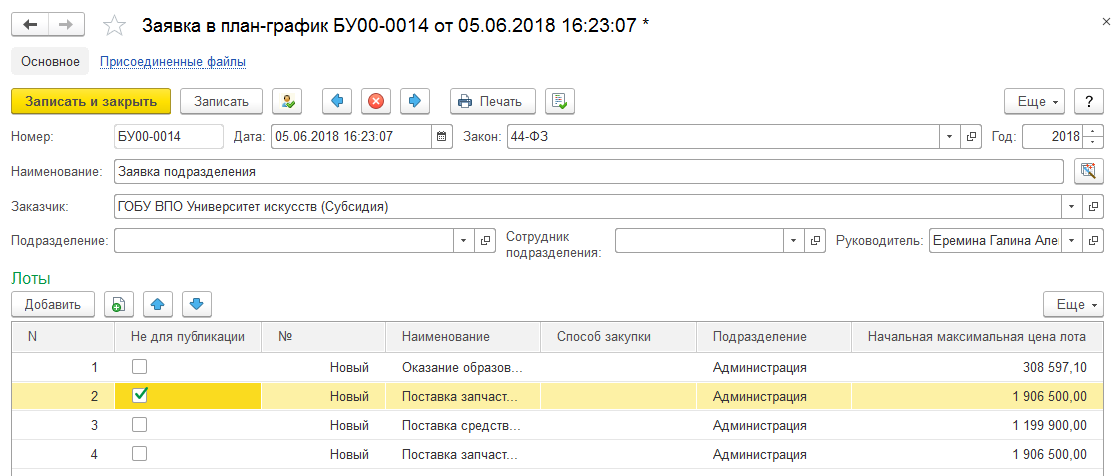Move lot up with blue up arrow
1119x476 pixels.
click(x=158, y=305)
